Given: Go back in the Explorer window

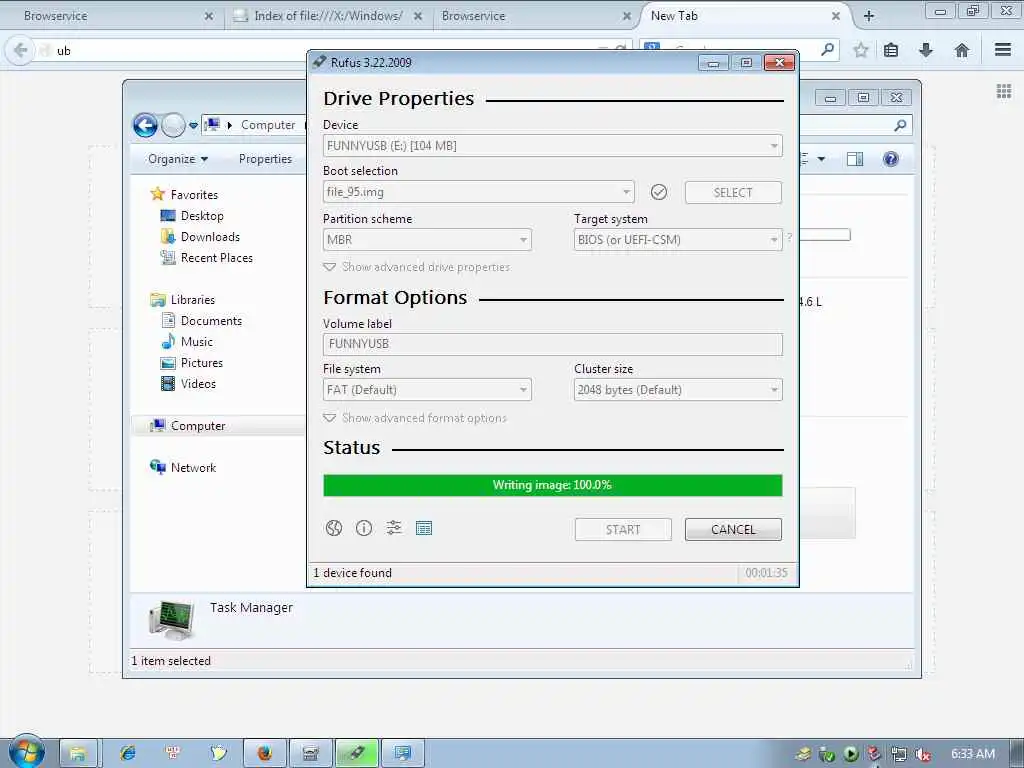Looking at the screenshot, I should click(x=145, y=125).
